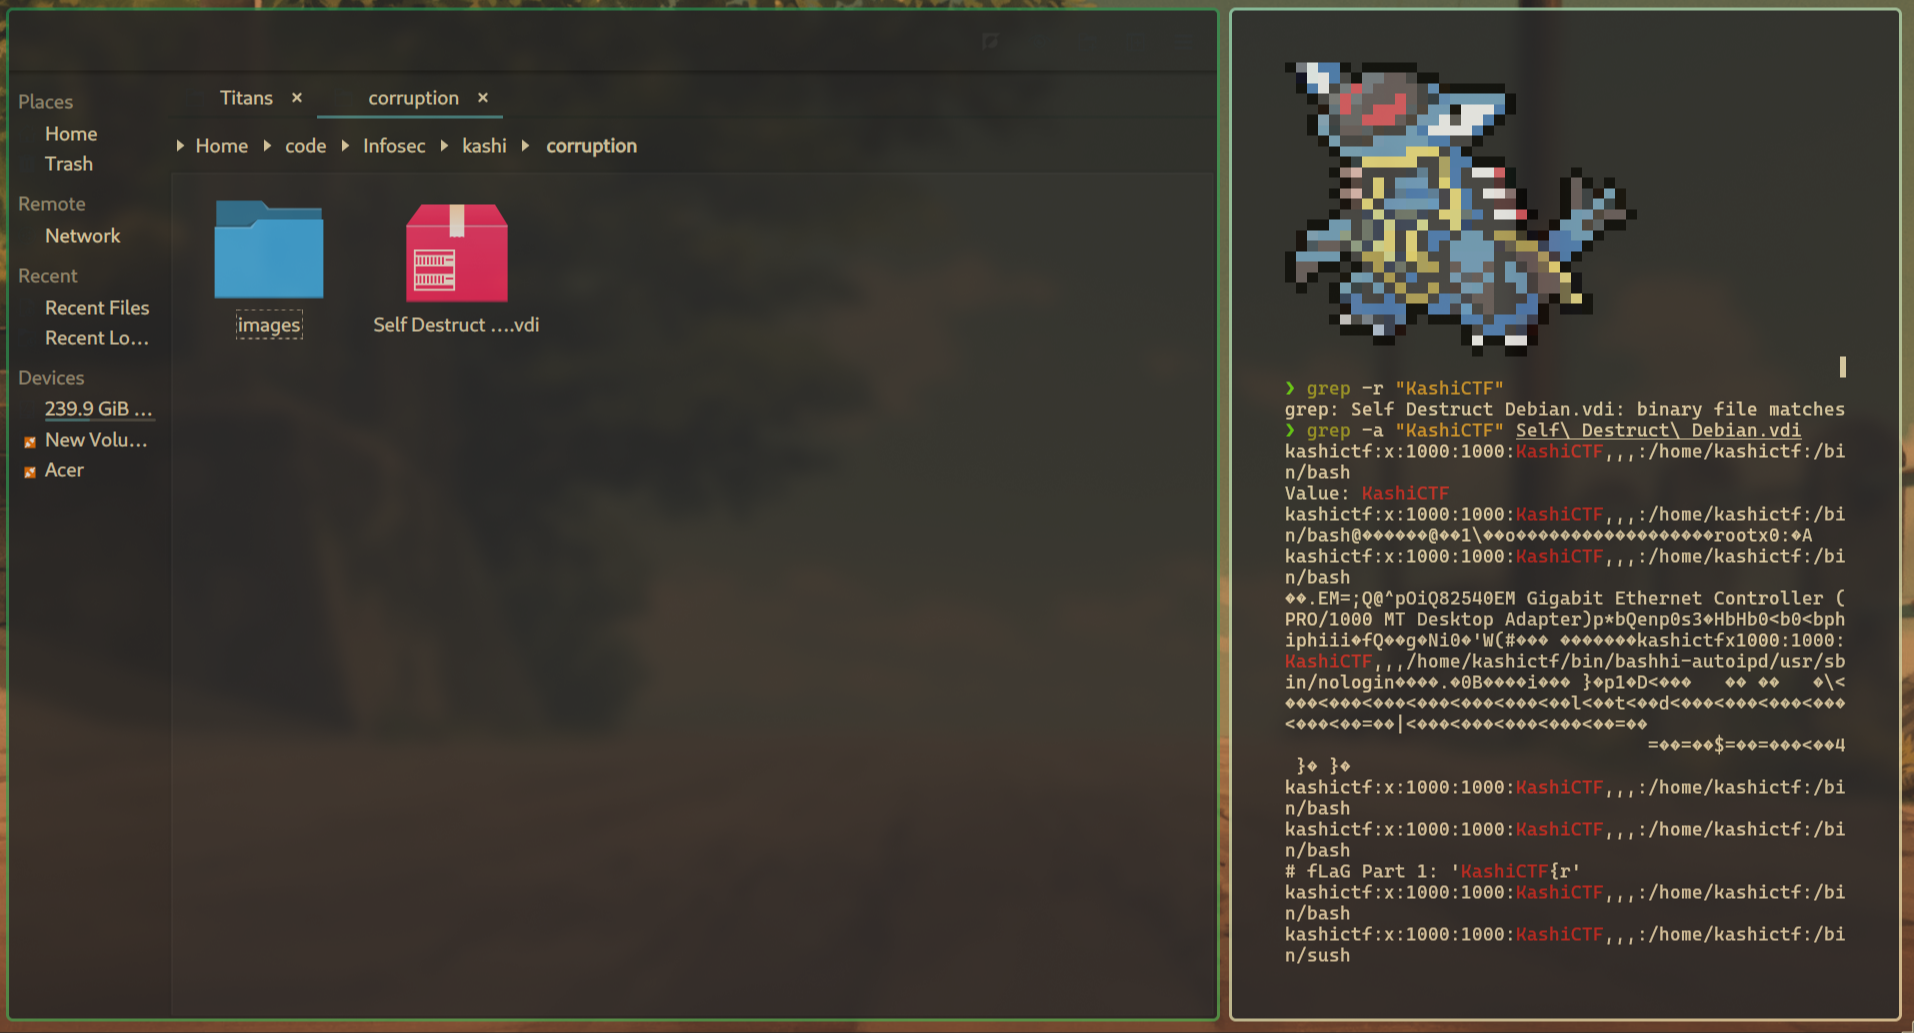Screen dimensions: 1914x1033
Task: Click the terminal scrollbar handle
Action: tap(1842, 367)
